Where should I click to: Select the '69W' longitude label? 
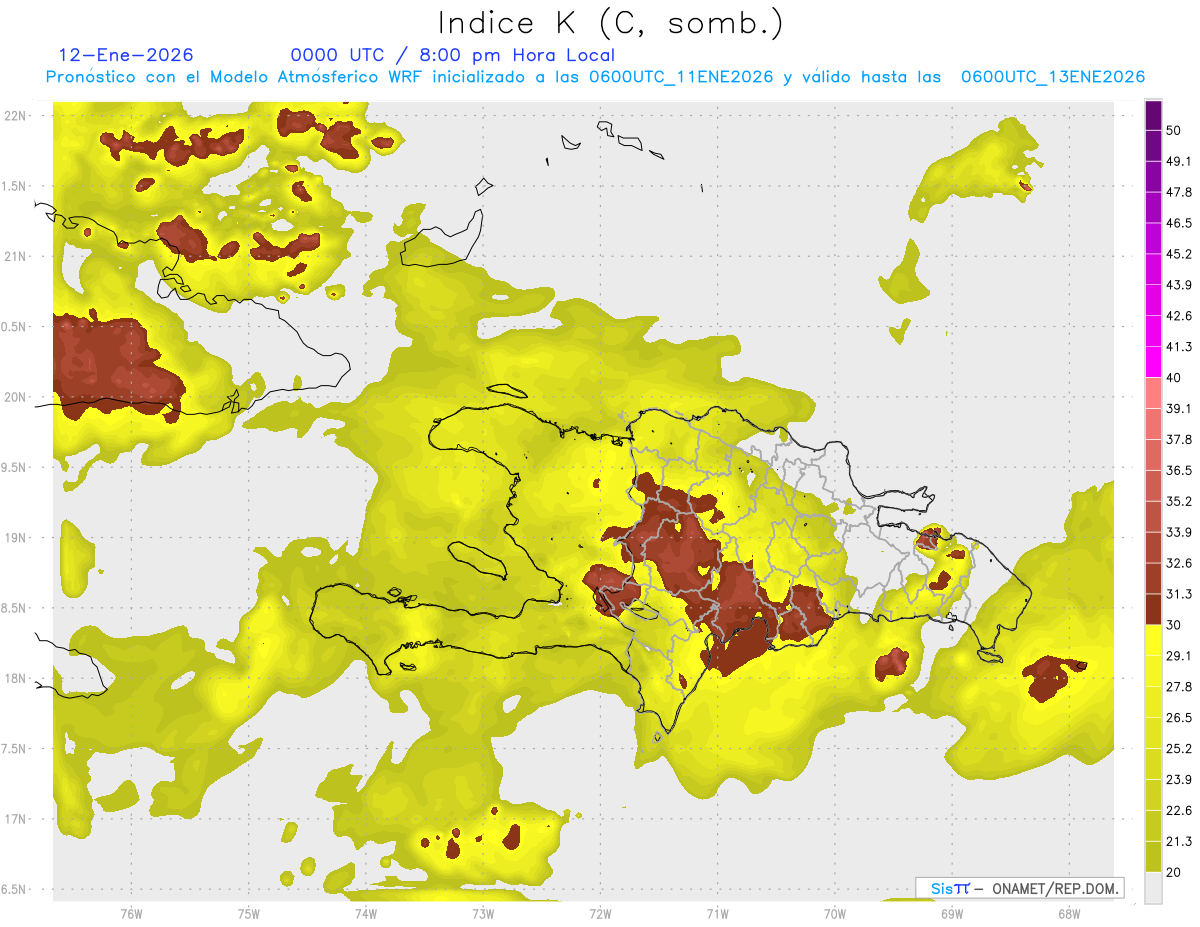pyautogui.click(x=952, y=914)
